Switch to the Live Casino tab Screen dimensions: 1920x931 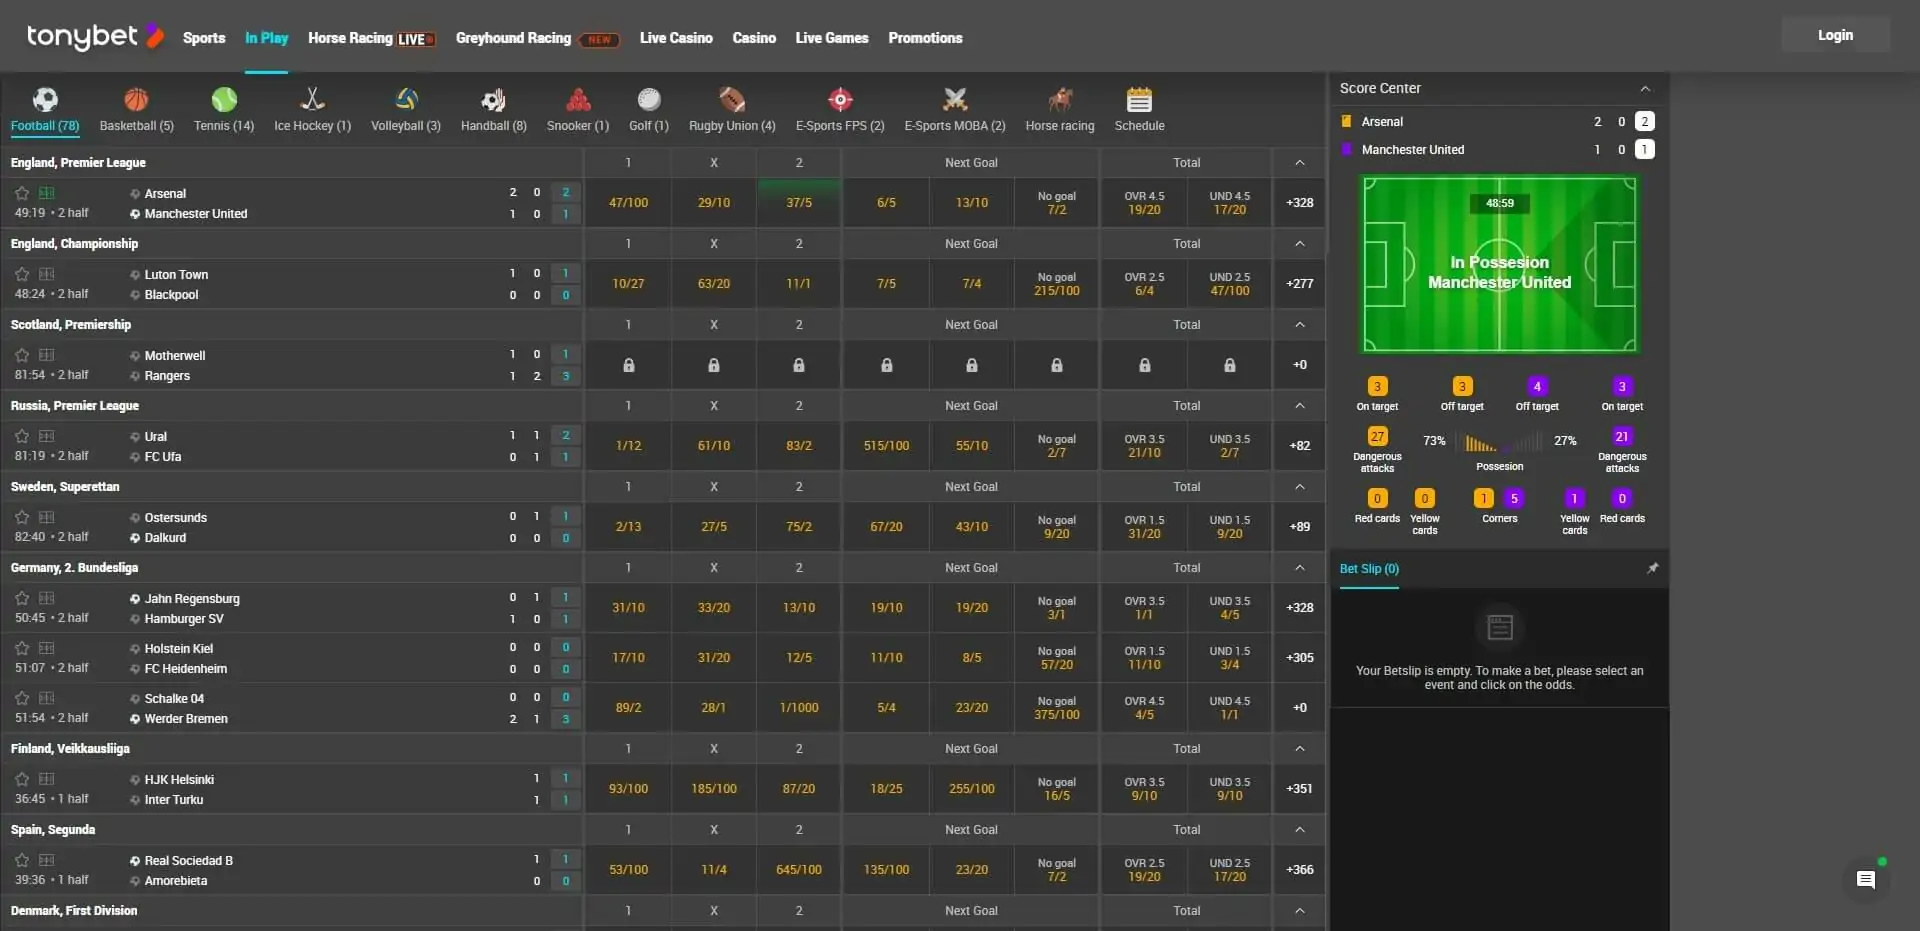(676, 38)
